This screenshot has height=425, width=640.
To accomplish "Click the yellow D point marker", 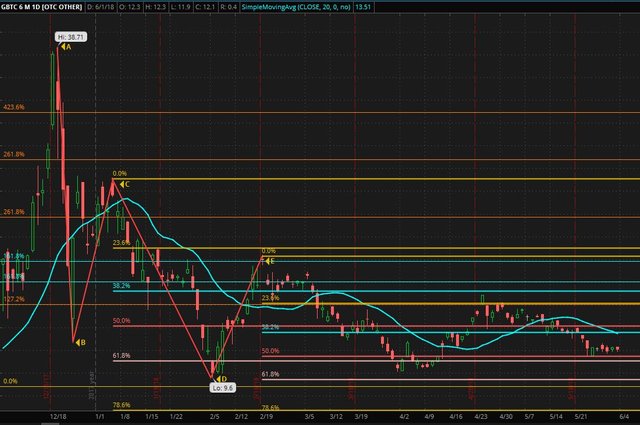I will (x=222, y=379).
